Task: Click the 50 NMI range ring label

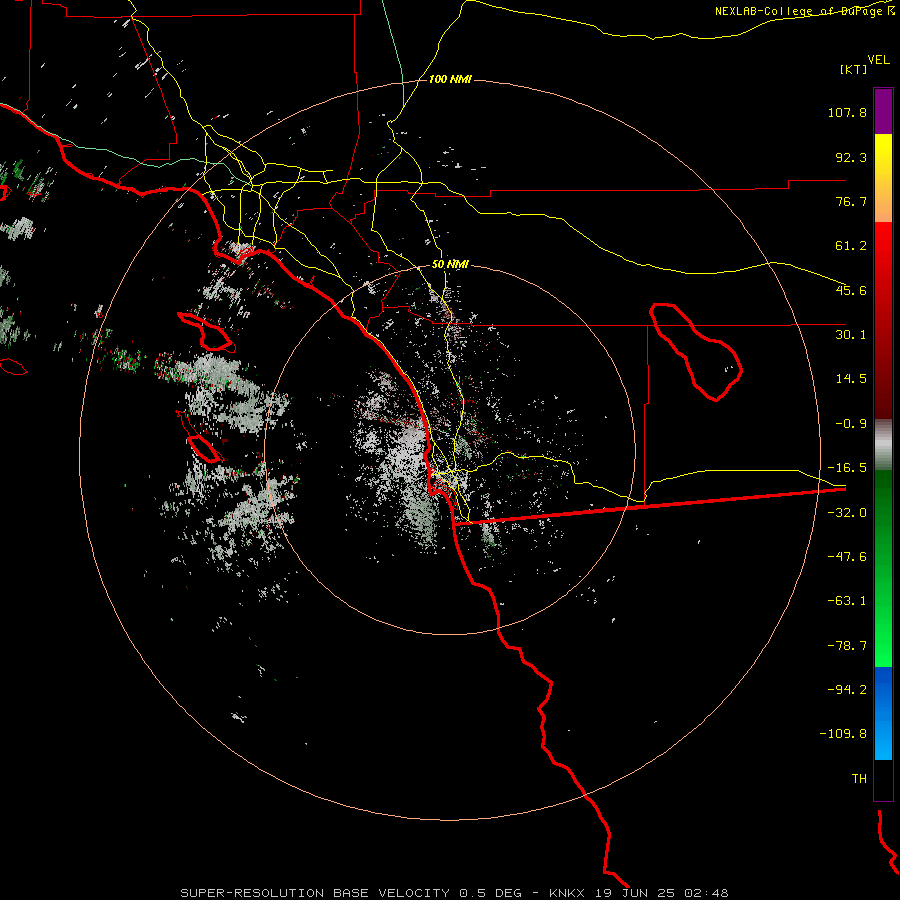Action: (x=450, y=265)
